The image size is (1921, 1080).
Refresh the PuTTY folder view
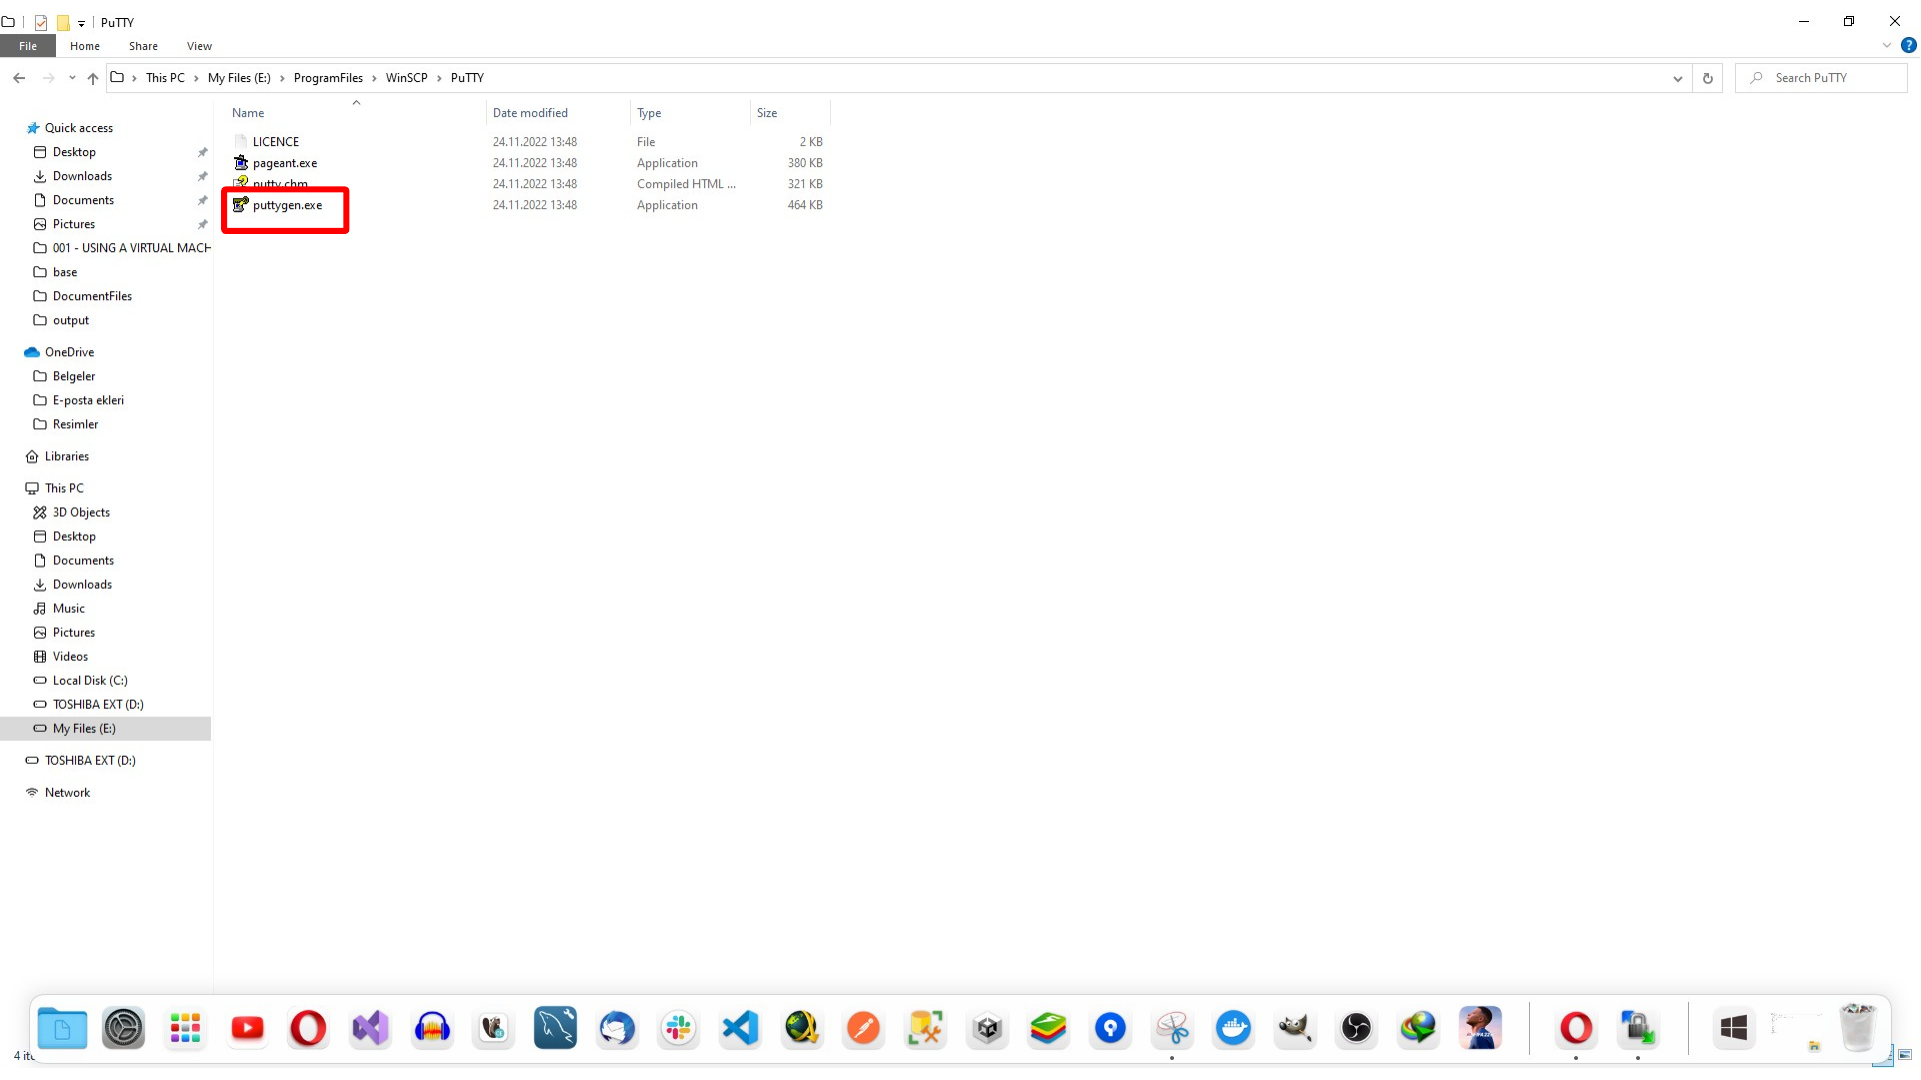coord(1708,78)
